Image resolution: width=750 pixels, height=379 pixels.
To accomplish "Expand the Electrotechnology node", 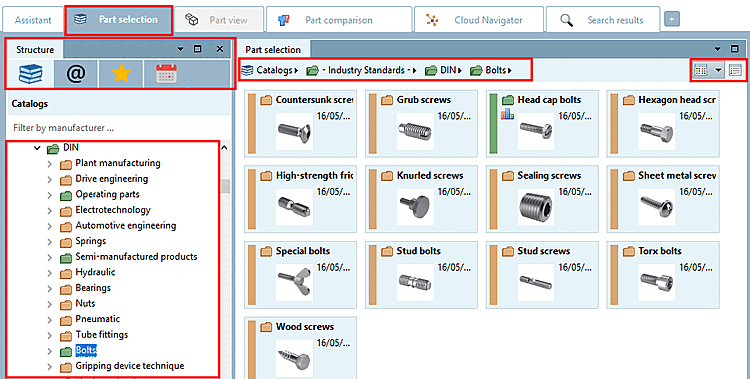I will 49,211.
